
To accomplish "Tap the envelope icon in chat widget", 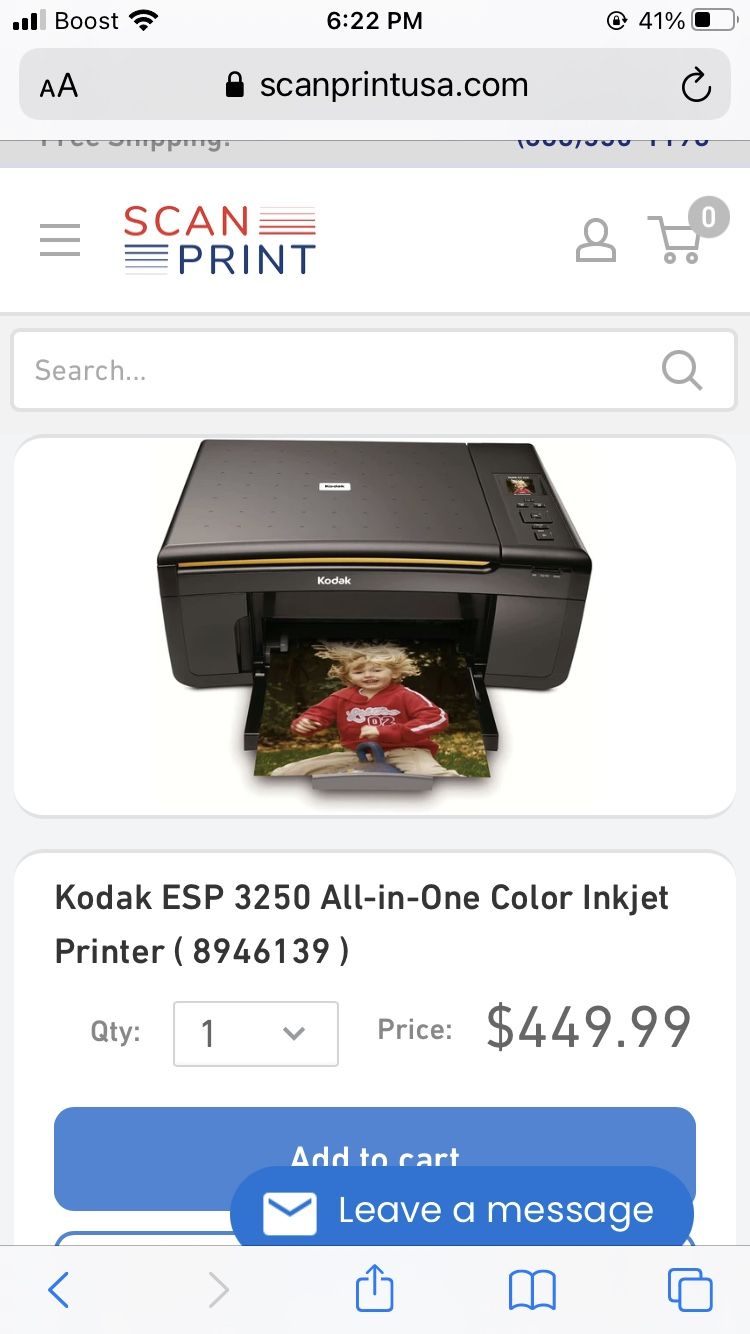I will [290, 1212].
